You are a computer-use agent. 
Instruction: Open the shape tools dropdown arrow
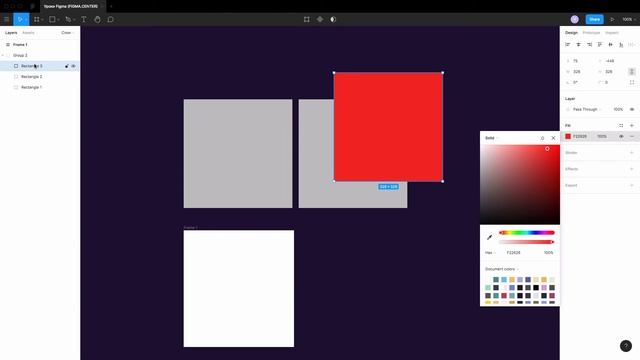(x=58, y=20)
